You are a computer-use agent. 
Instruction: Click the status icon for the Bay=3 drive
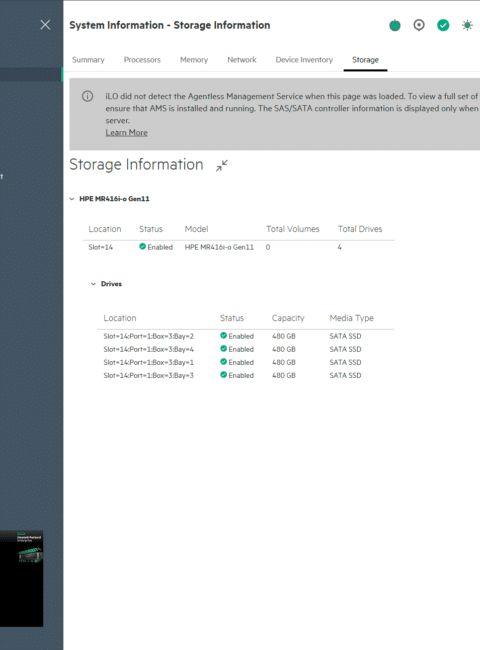[223, 375]
